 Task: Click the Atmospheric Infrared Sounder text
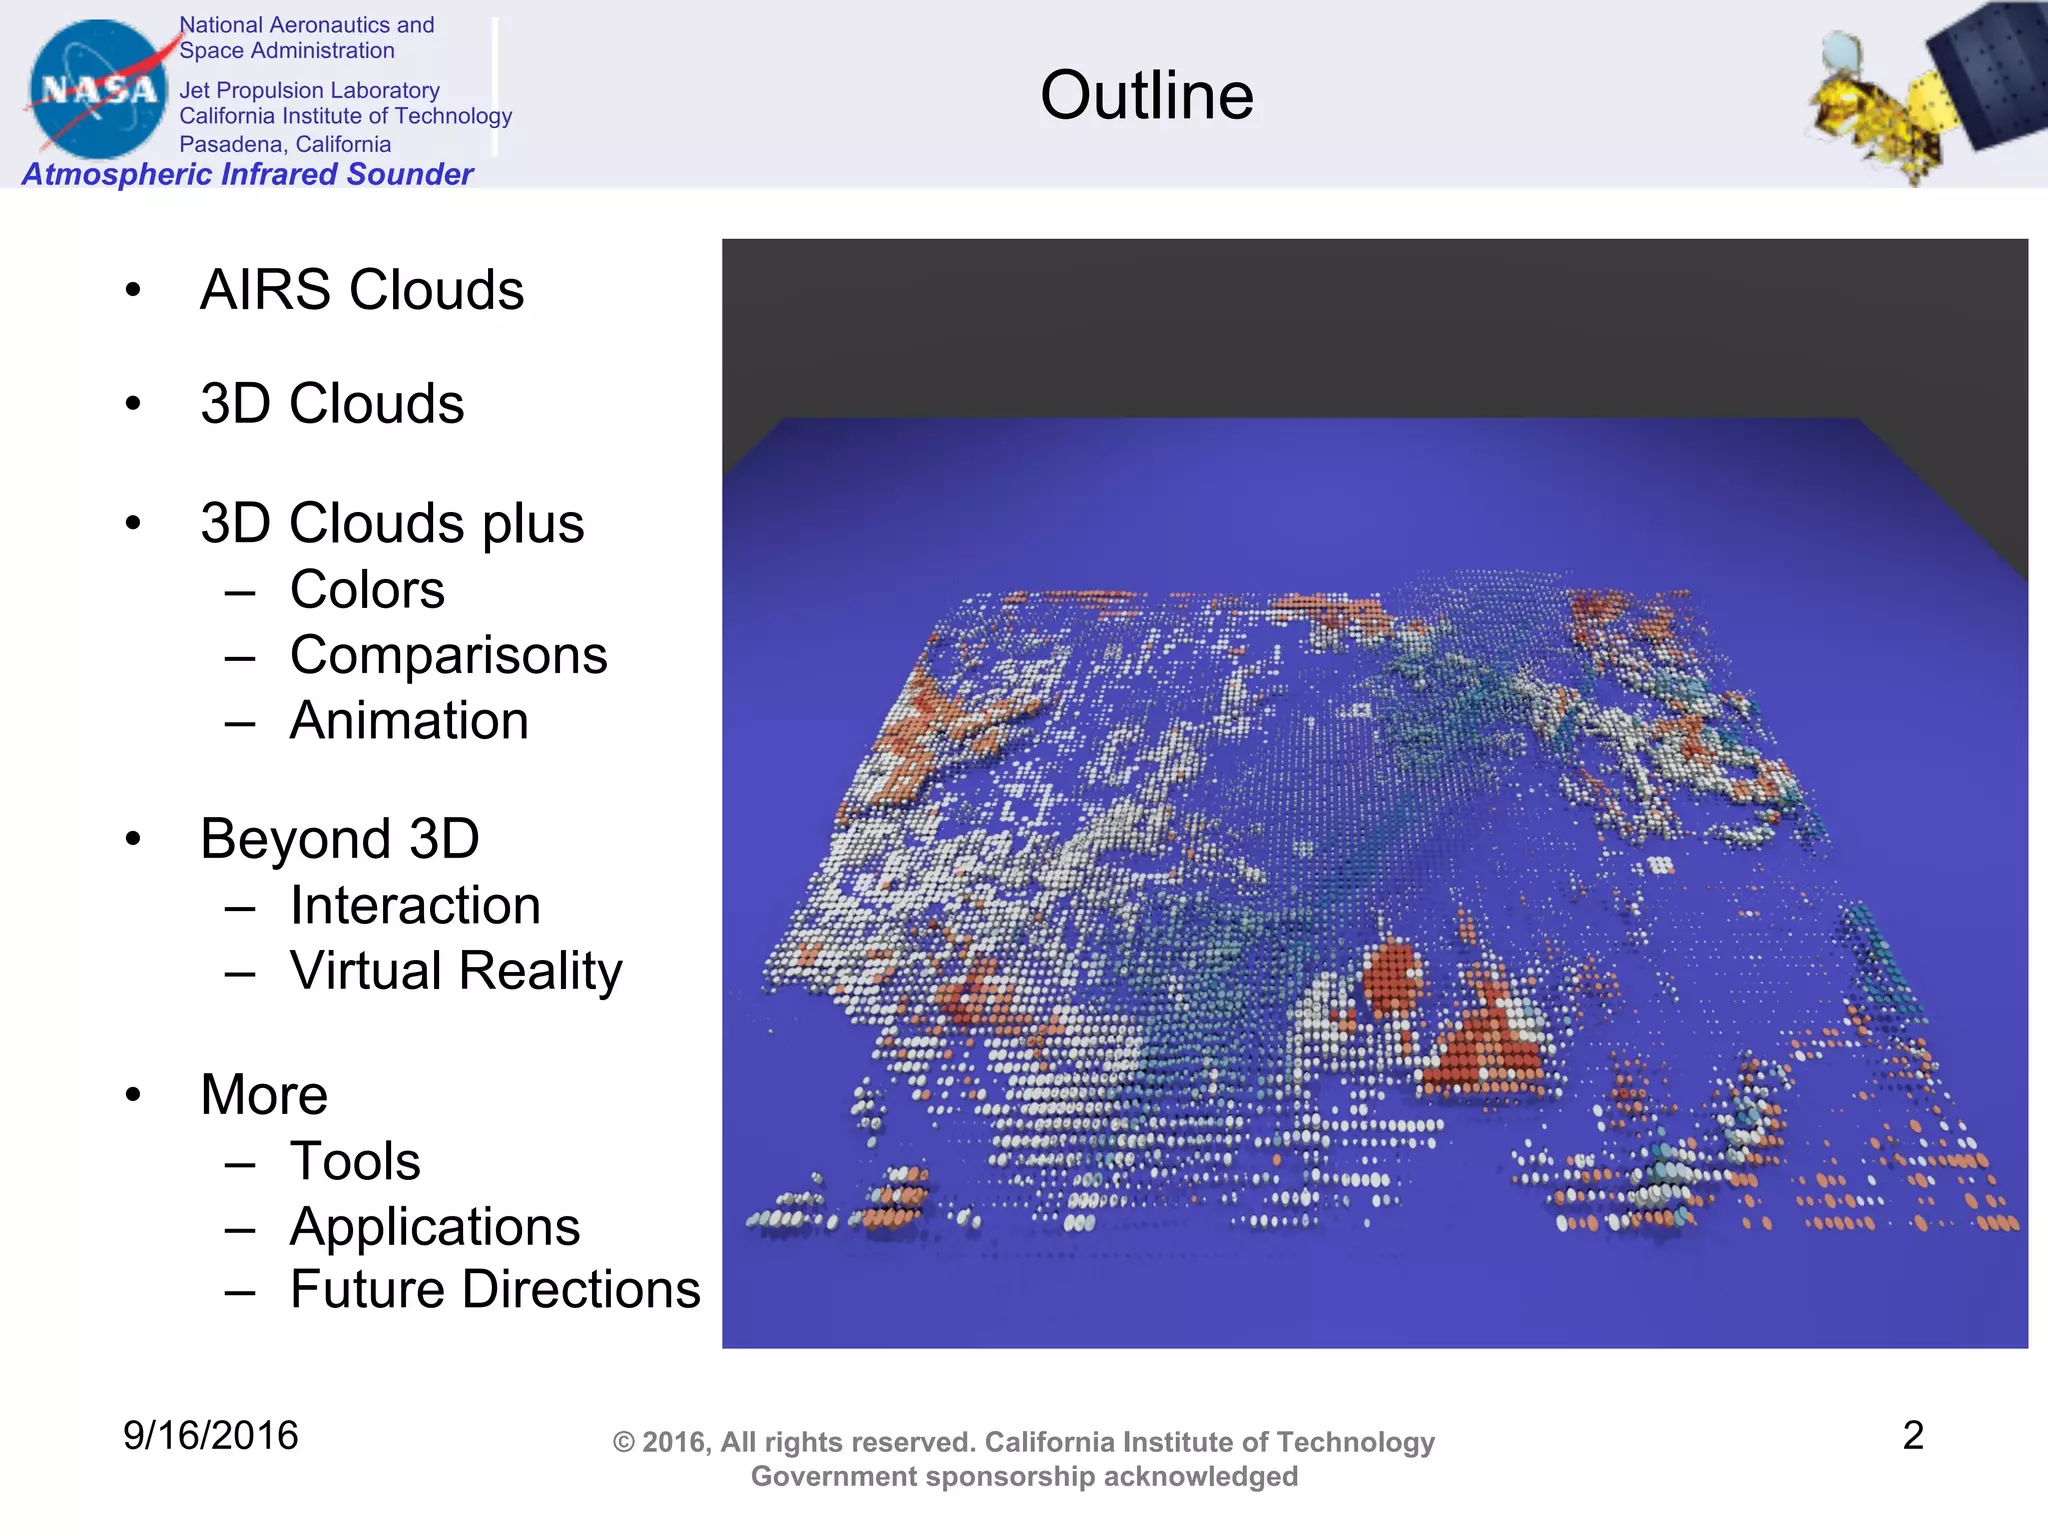coord(247,174)
